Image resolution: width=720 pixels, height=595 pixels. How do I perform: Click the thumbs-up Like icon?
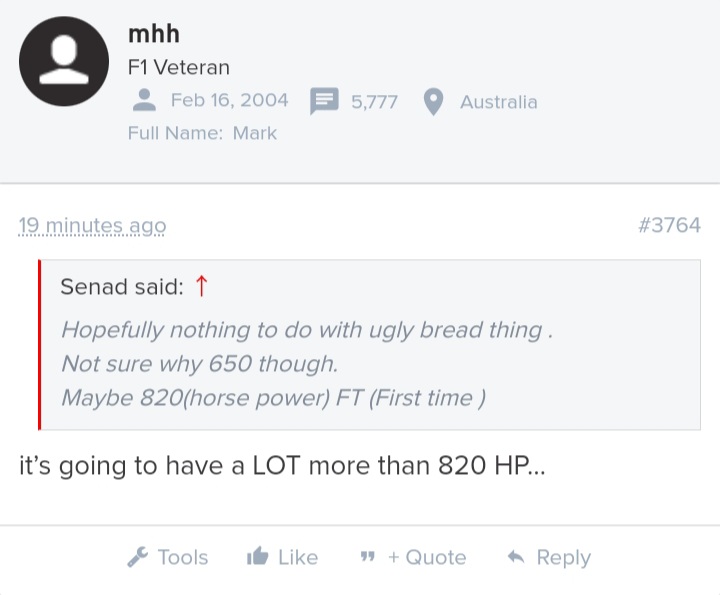(258, 556)
